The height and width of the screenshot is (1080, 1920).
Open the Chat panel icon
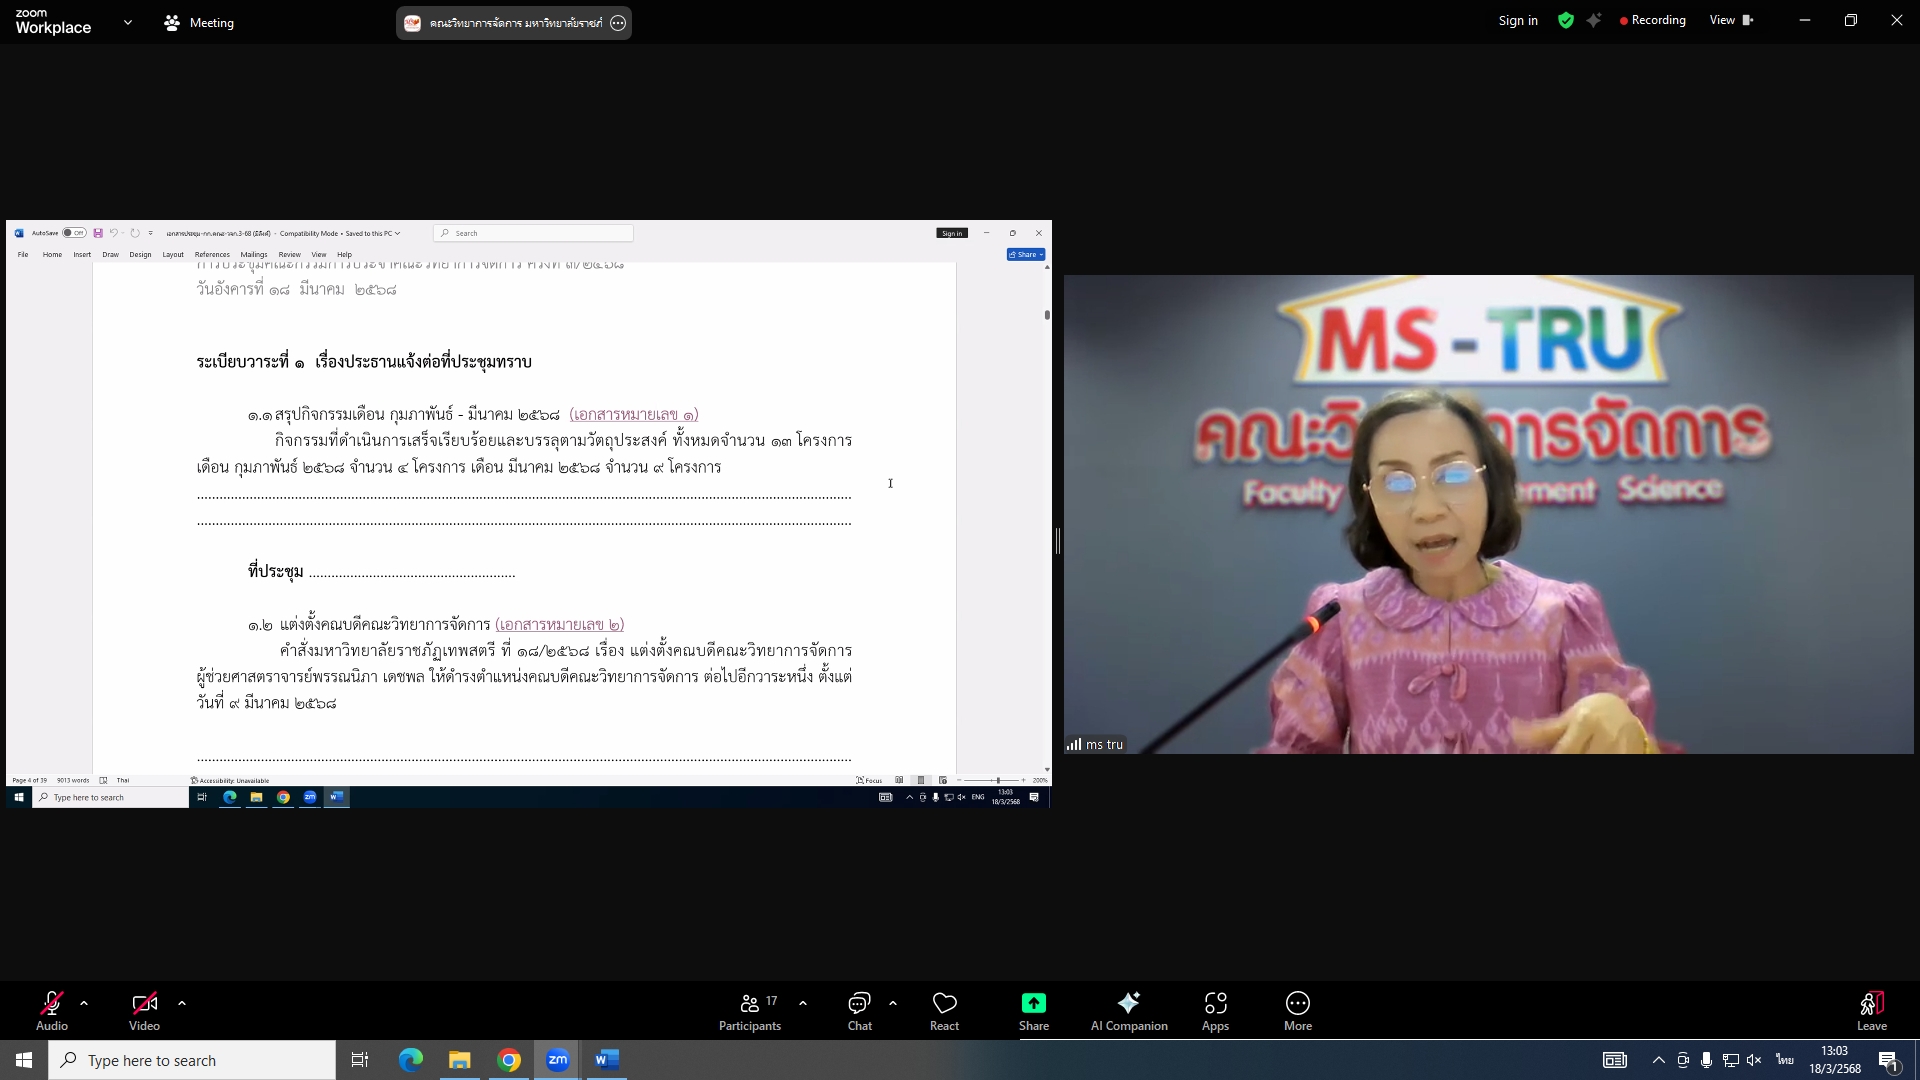(x=859, y=1003)
